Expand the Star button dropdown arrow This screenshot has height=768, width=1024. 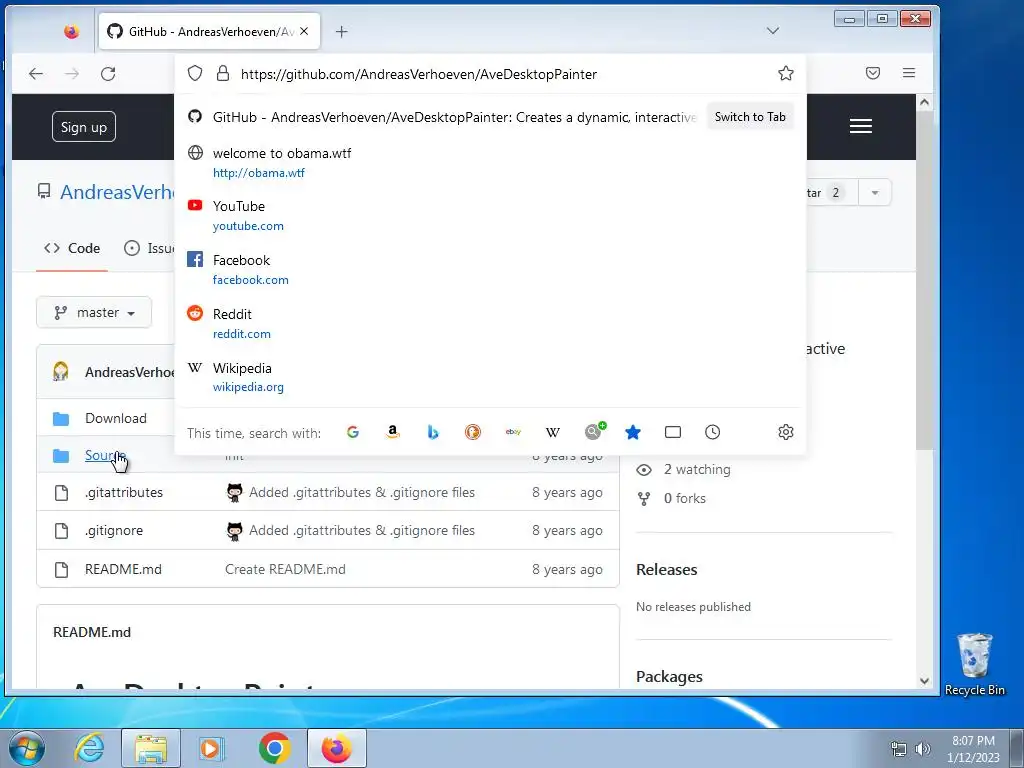(874, 193)
